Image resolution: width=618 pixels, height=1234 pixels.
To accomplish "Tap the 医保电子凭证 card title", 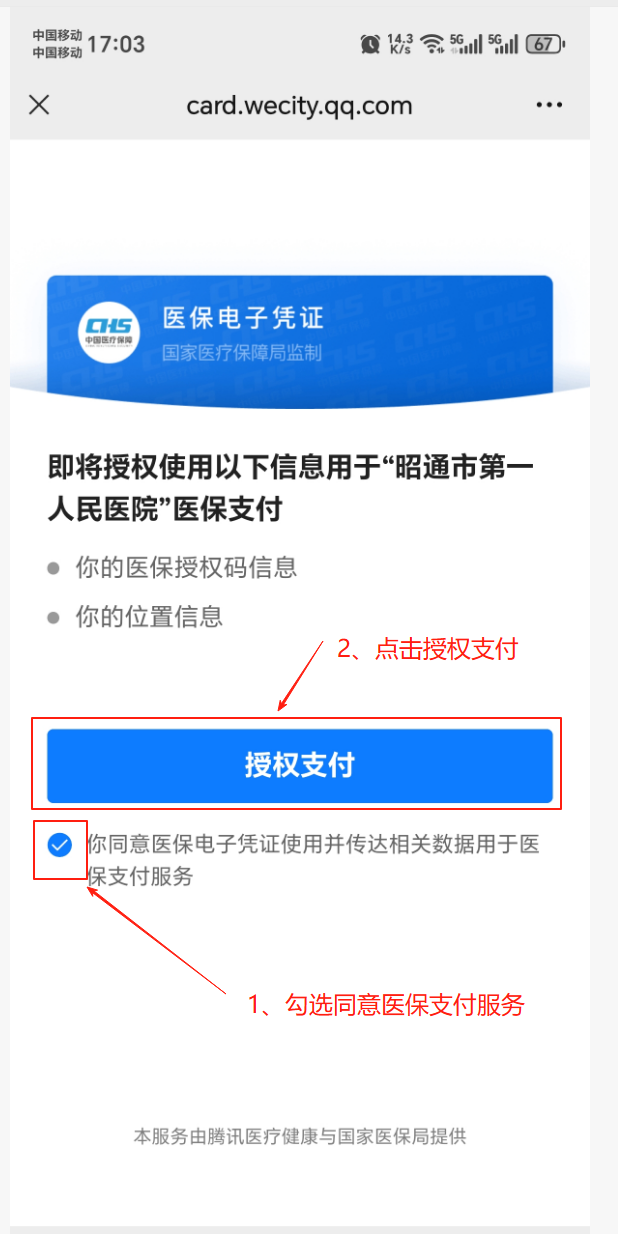I will pos(244,319).
